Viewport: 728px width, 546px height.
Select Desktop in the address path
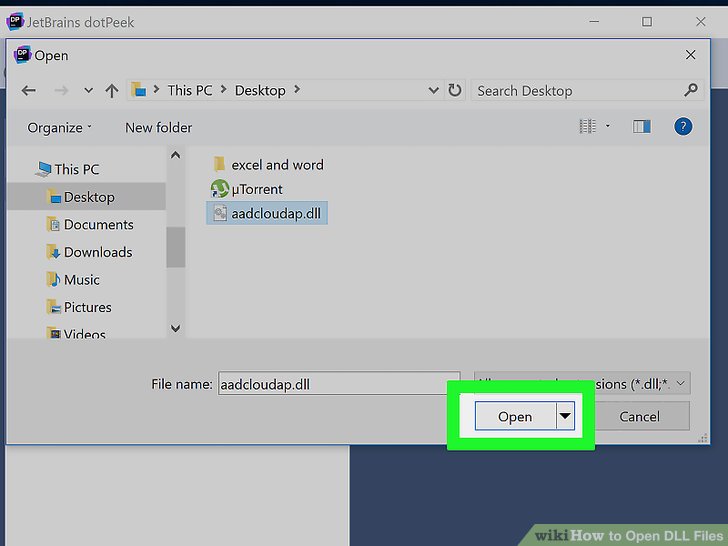(x=260, y=90)
